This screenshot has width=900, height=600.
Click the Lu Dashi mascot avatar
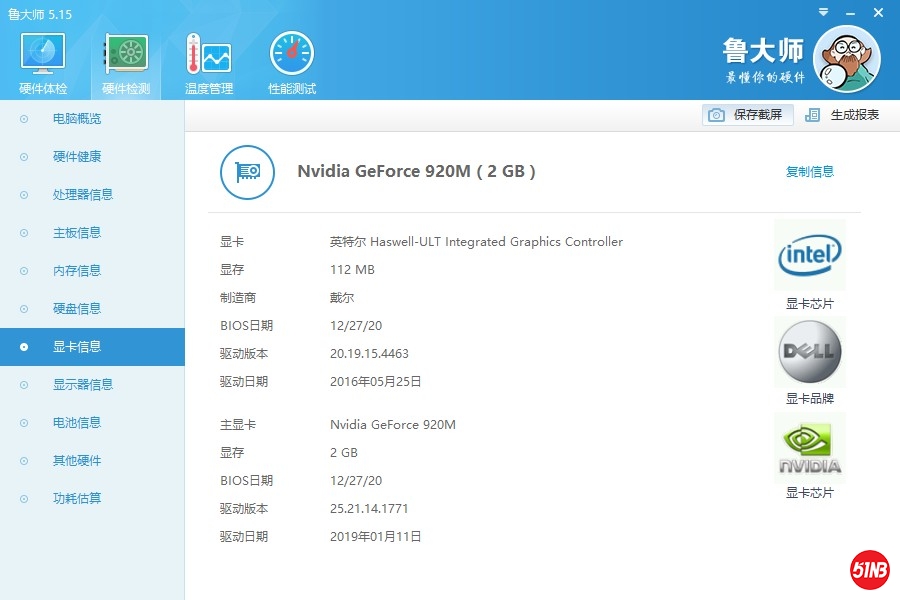pos(846,58)
